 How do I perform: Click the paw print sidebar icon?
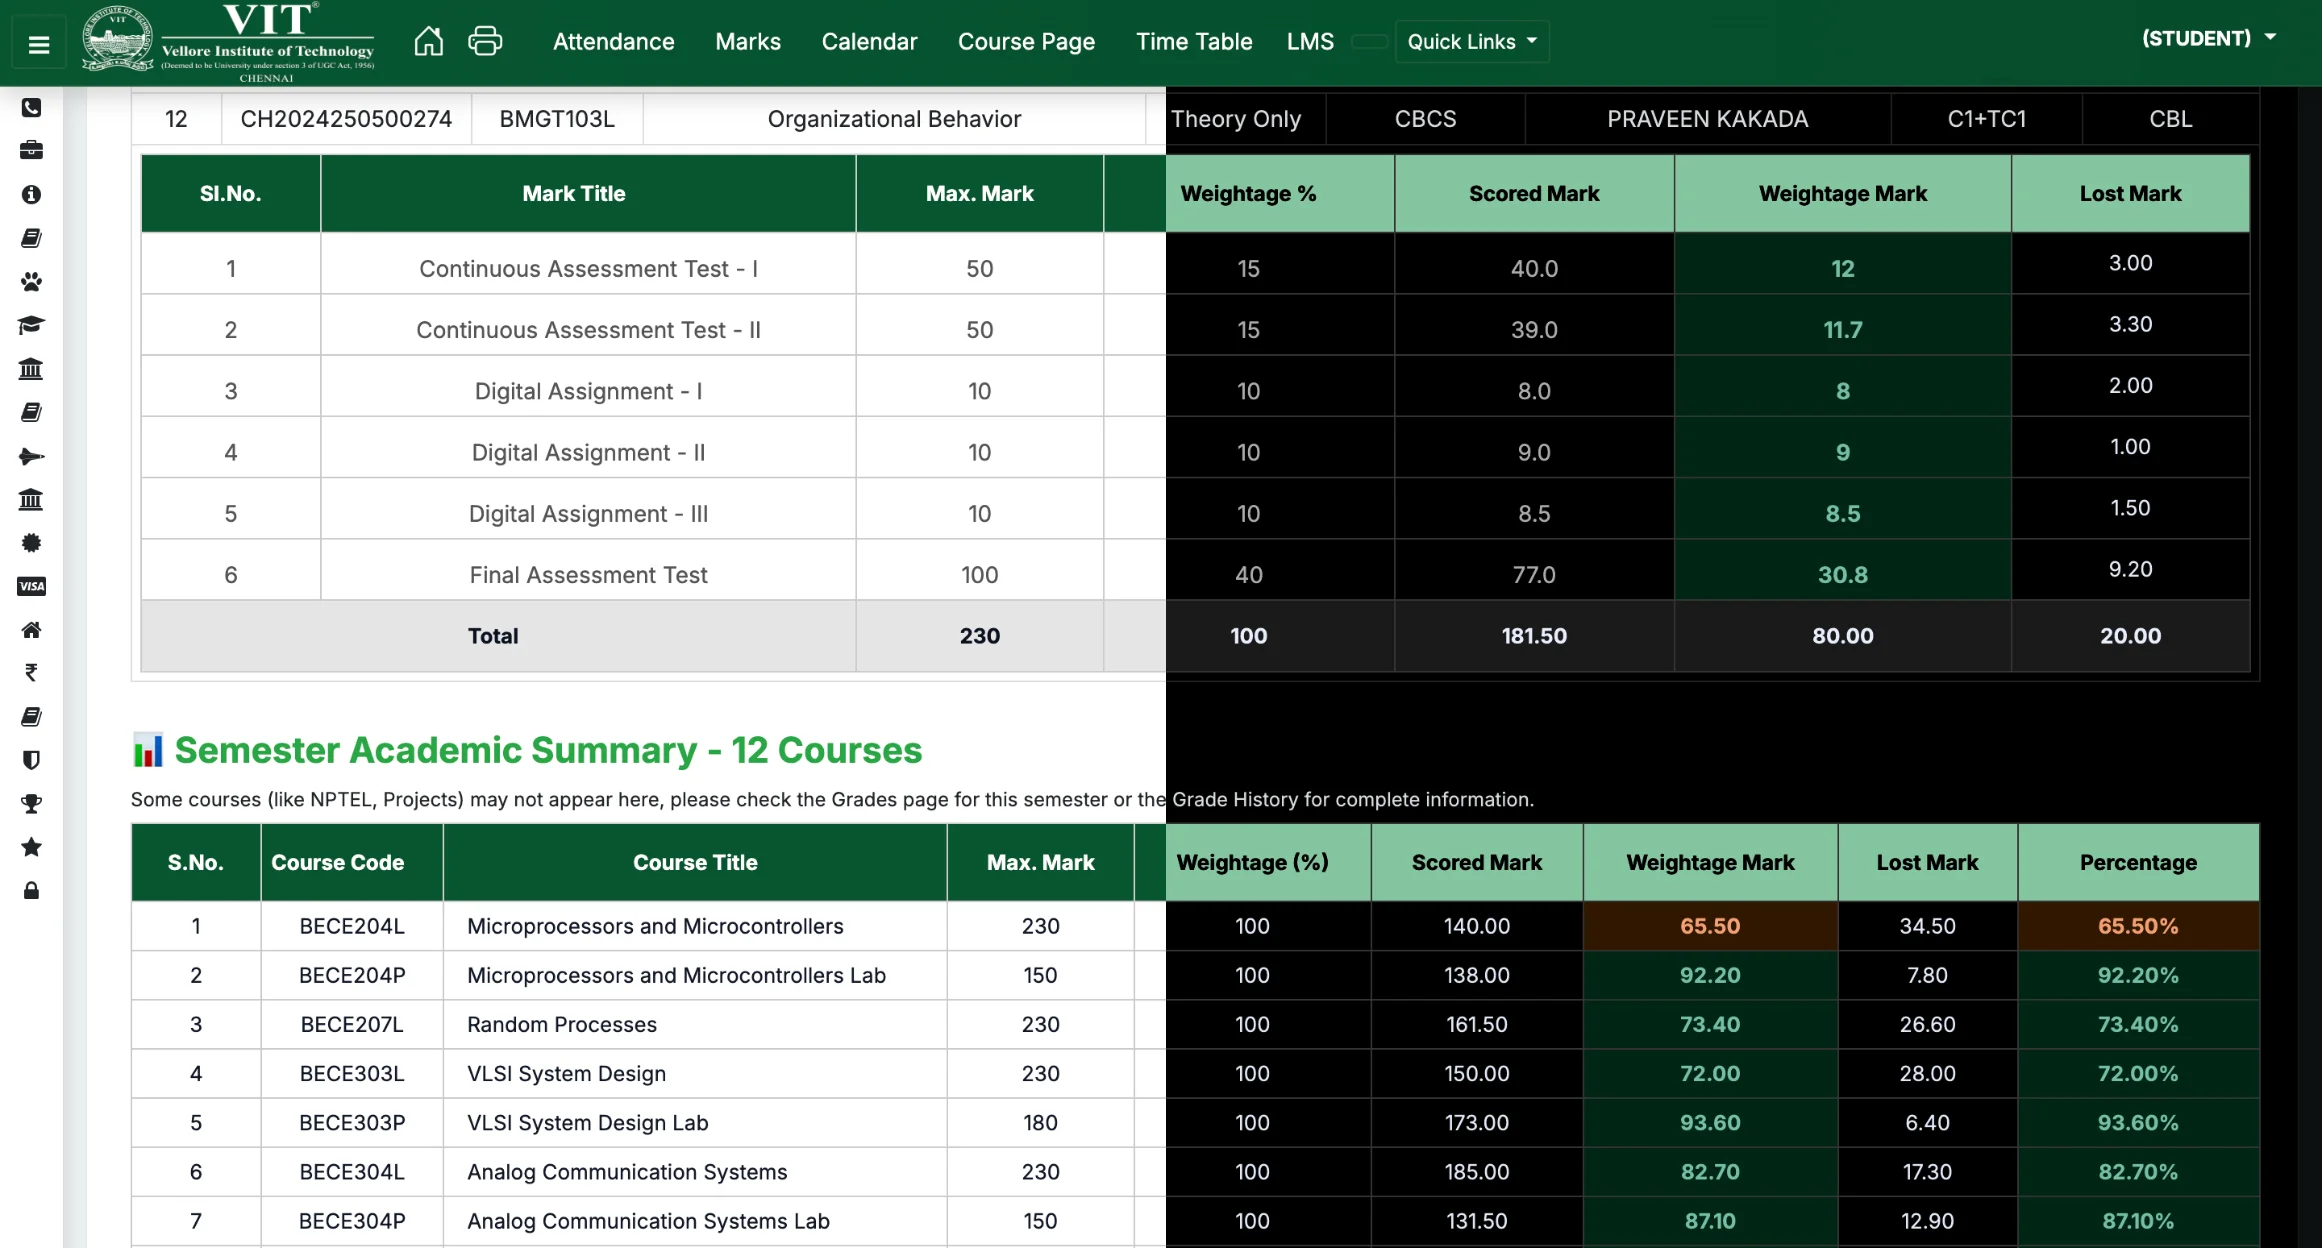(x=31, y=281)
